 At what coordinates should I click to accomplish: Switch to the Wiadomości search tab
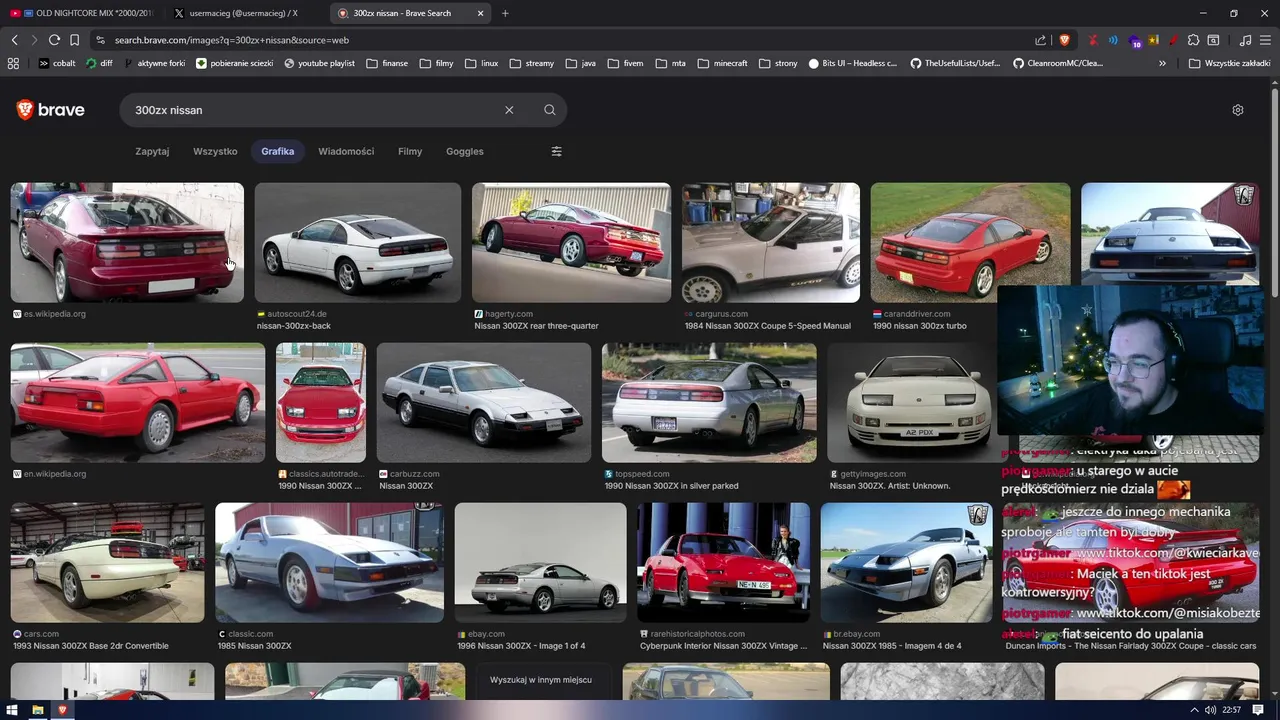click(346, 151)
